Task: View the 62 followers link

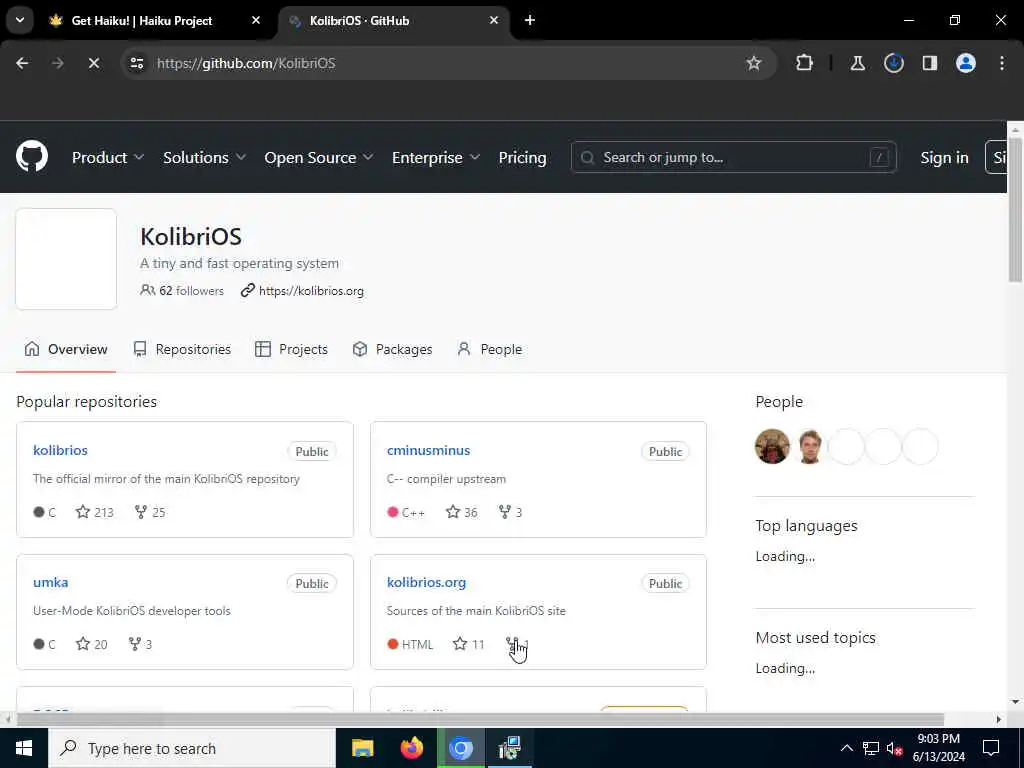Action: [182, 291]
